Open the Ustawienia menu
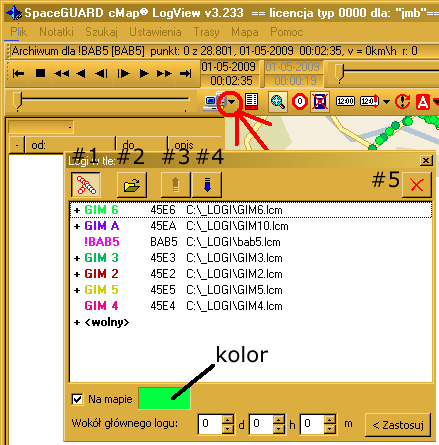The image size is (439, 445). click(x=155, y=32)
